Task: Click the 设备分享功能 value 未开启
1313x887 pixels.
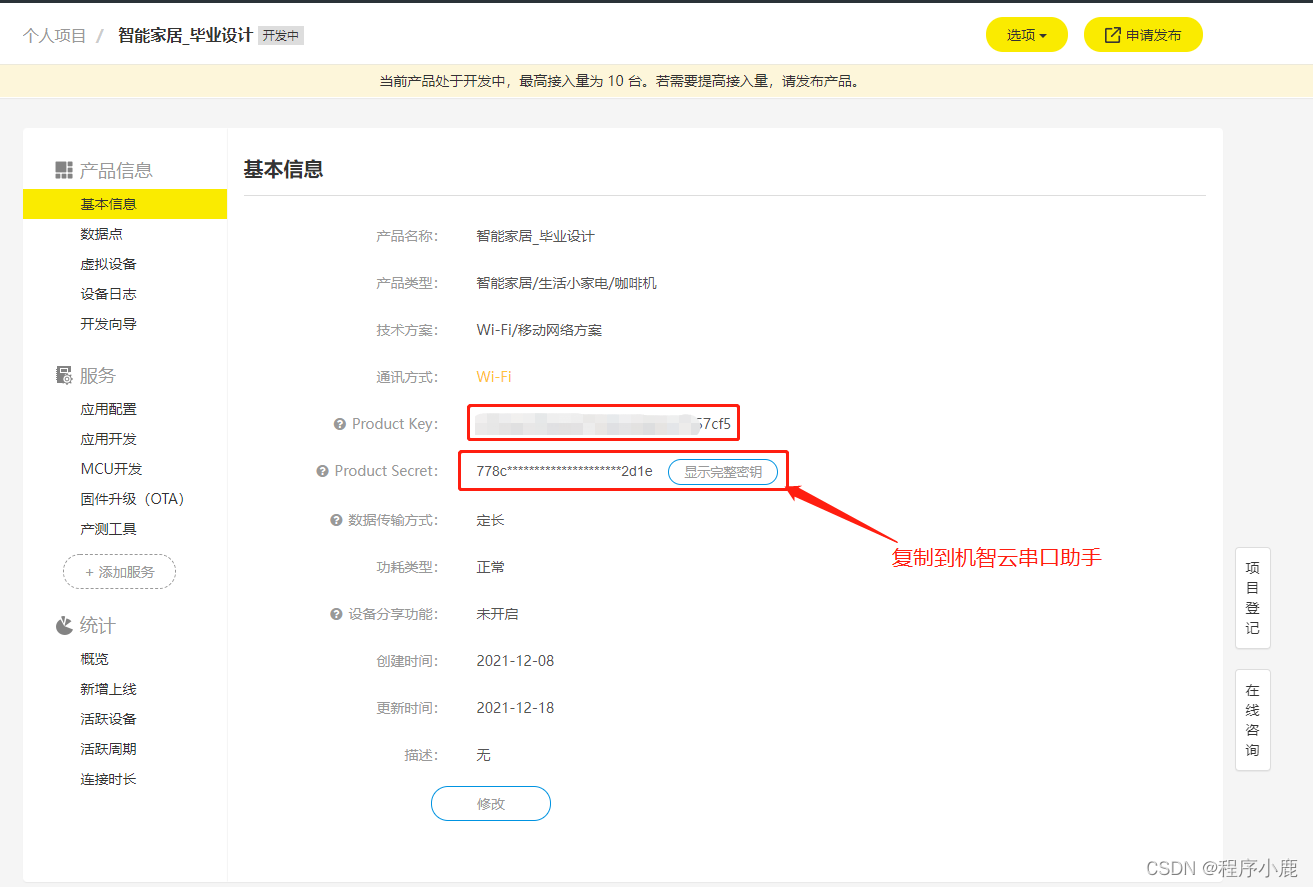Action: [x=497, y=614]
